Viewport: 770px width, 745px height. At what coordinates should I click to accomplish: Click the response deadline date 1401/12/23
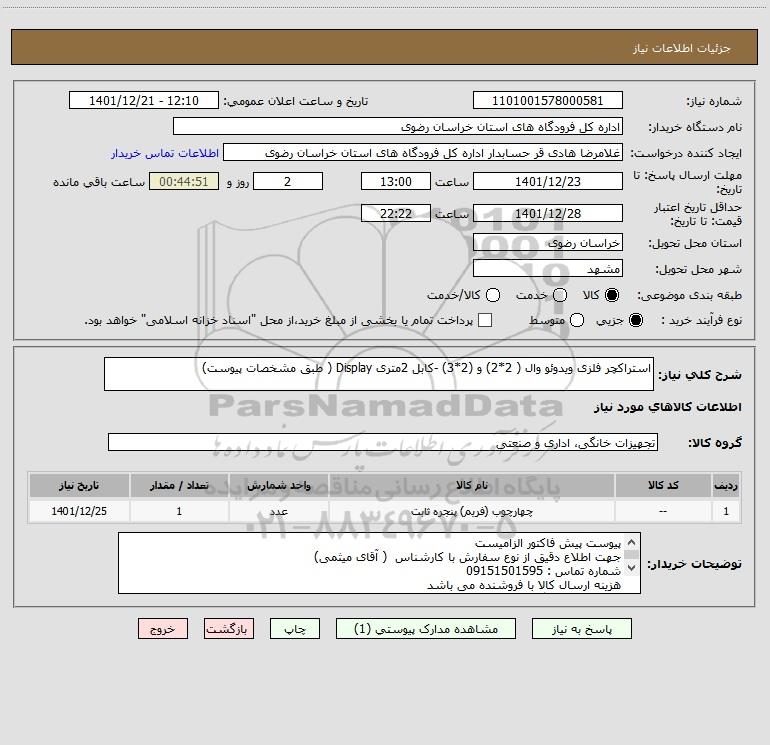click(548, 181)
